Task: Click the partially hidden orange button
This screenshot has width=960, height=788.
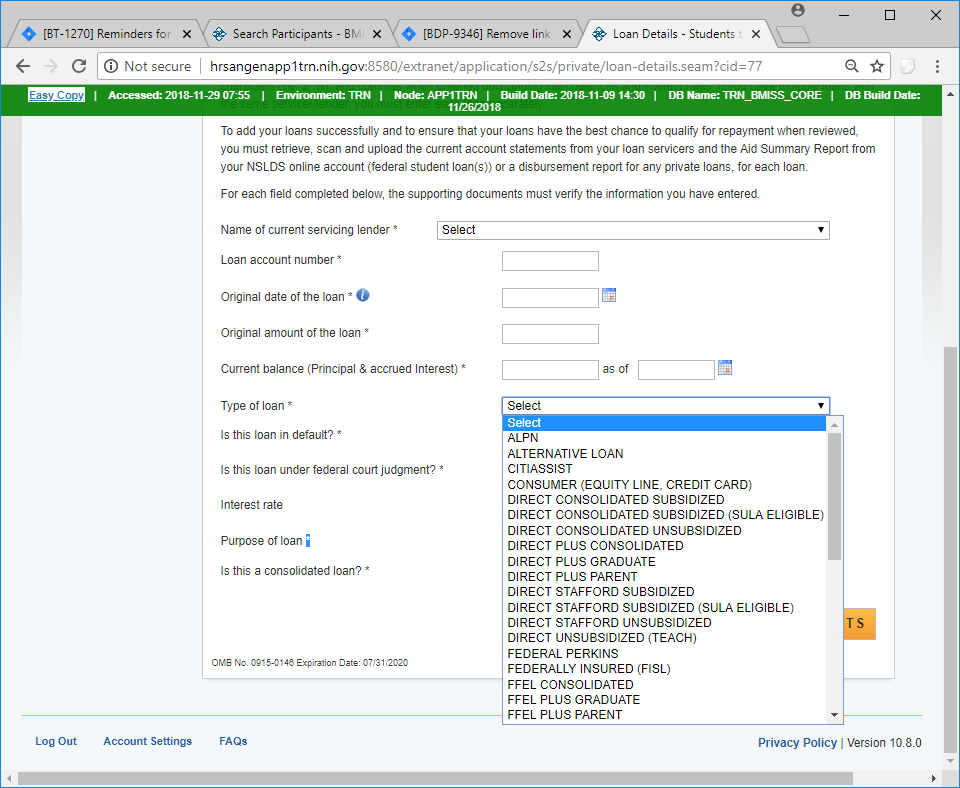Action: click(x=860, y=624)
